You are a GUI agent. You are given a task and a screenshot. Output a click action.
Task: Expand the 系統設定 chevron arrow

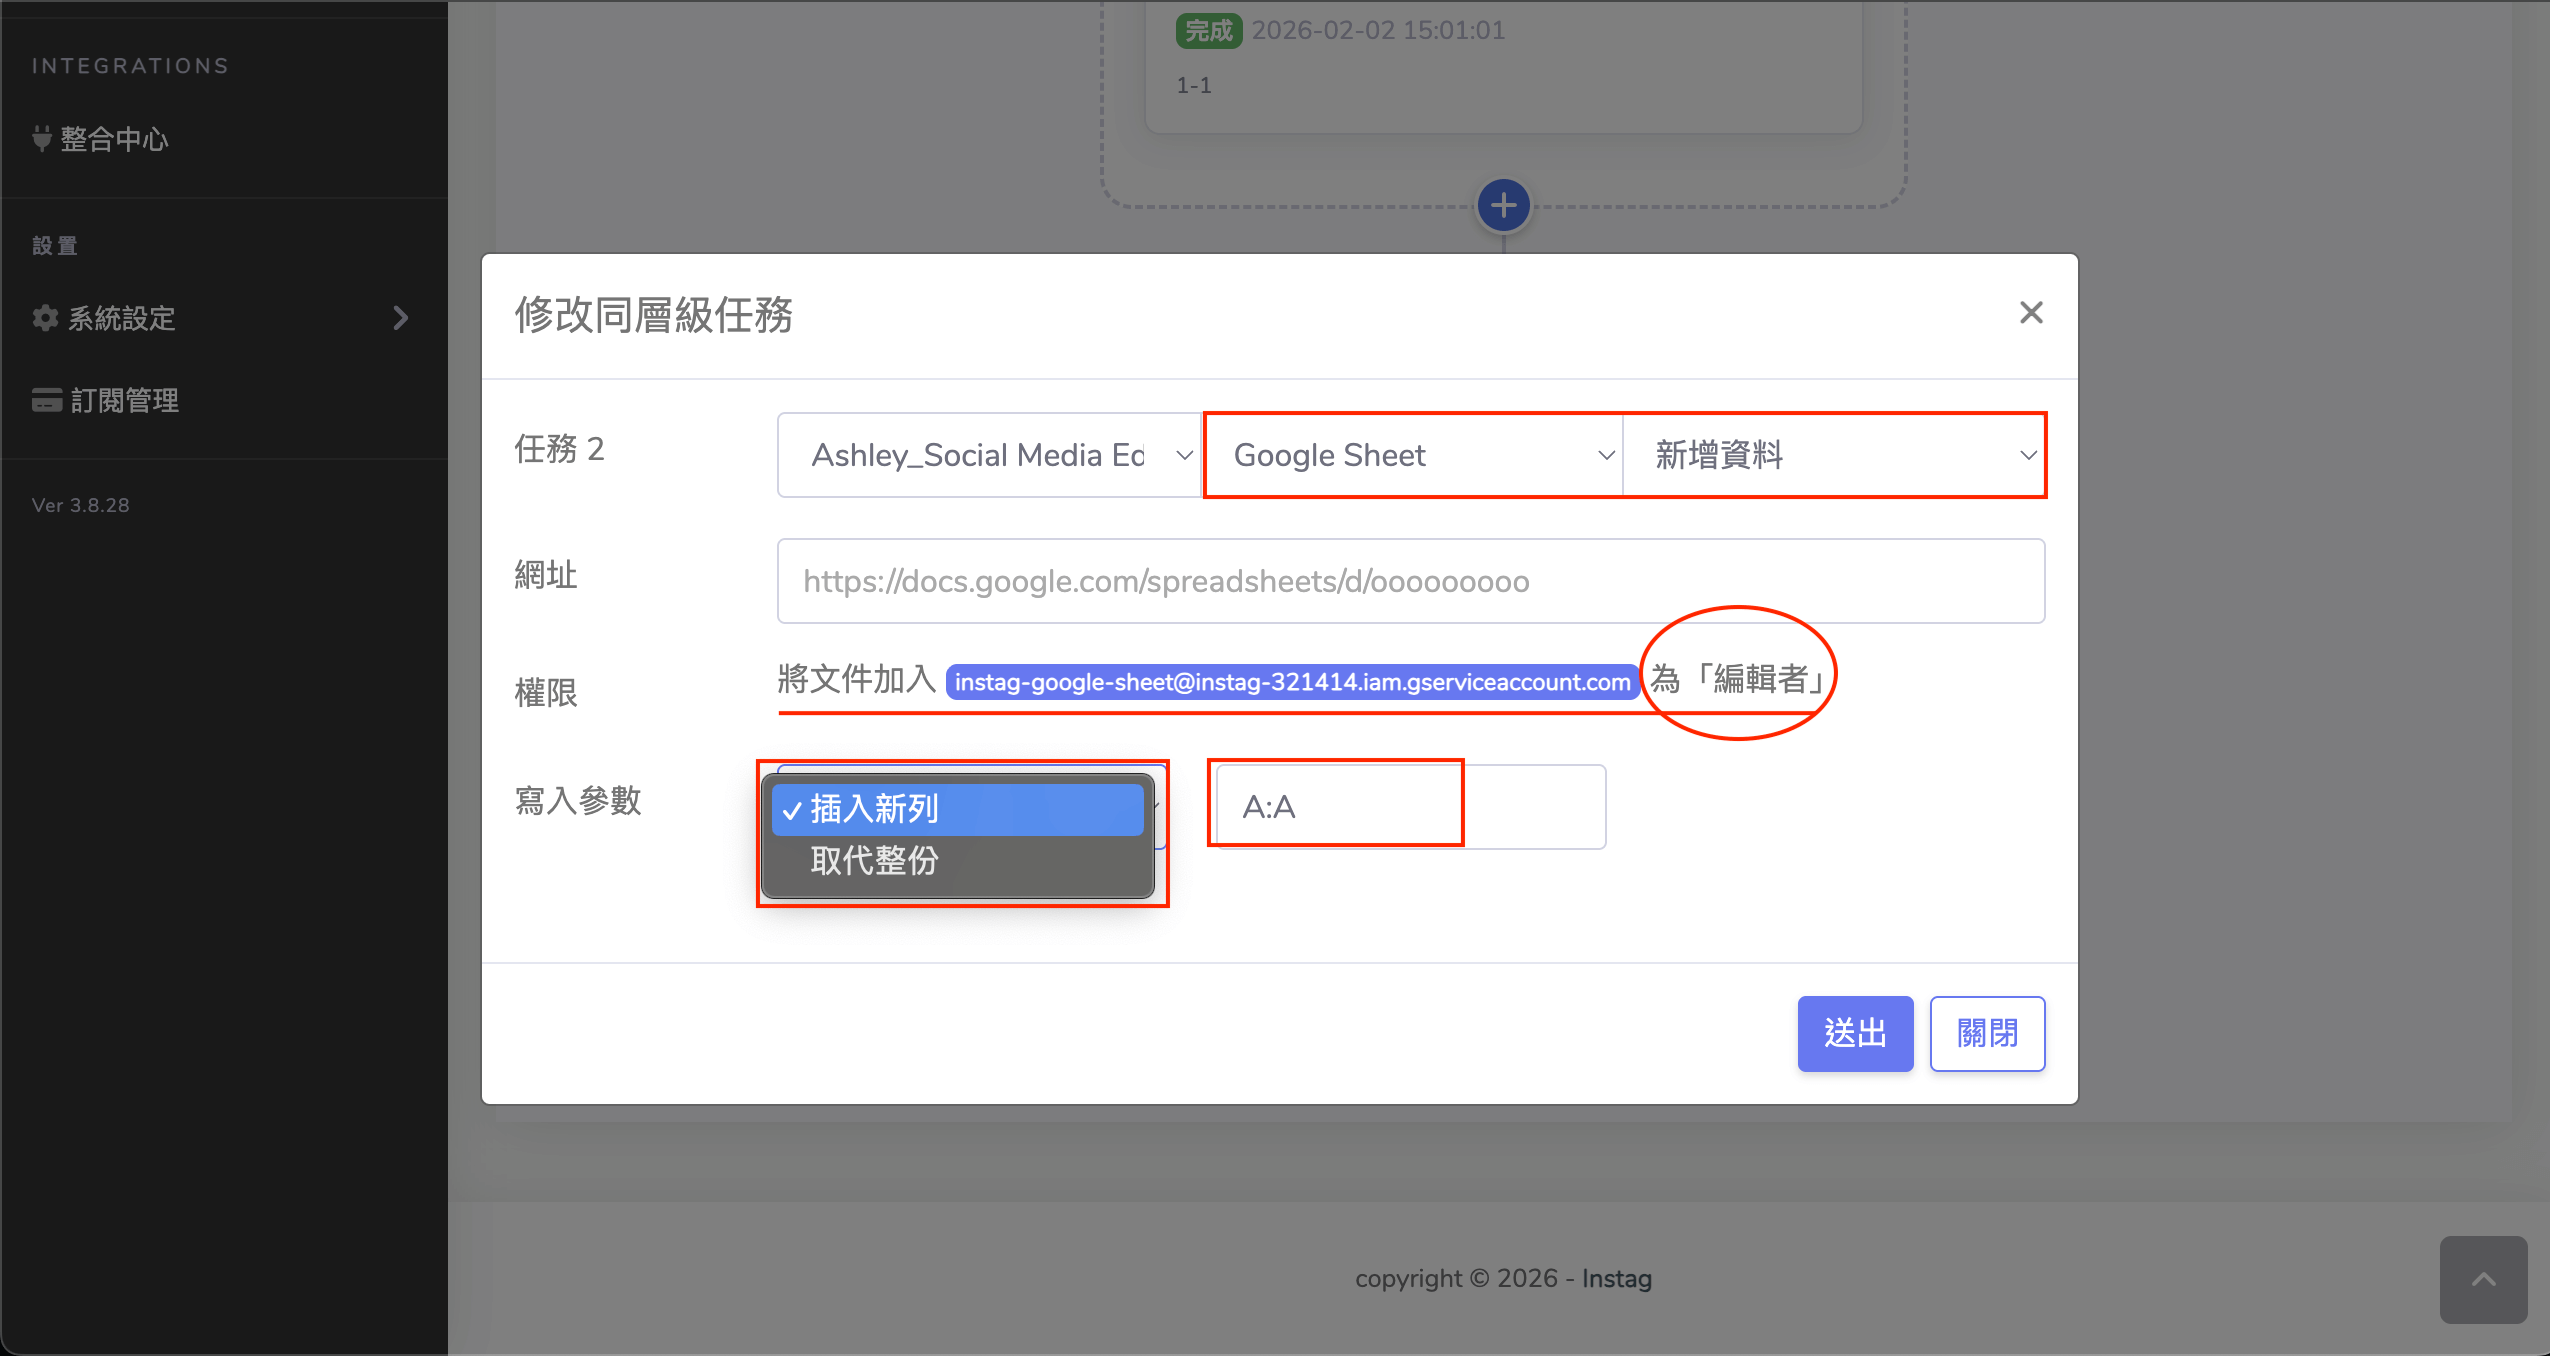pos(400,318)
